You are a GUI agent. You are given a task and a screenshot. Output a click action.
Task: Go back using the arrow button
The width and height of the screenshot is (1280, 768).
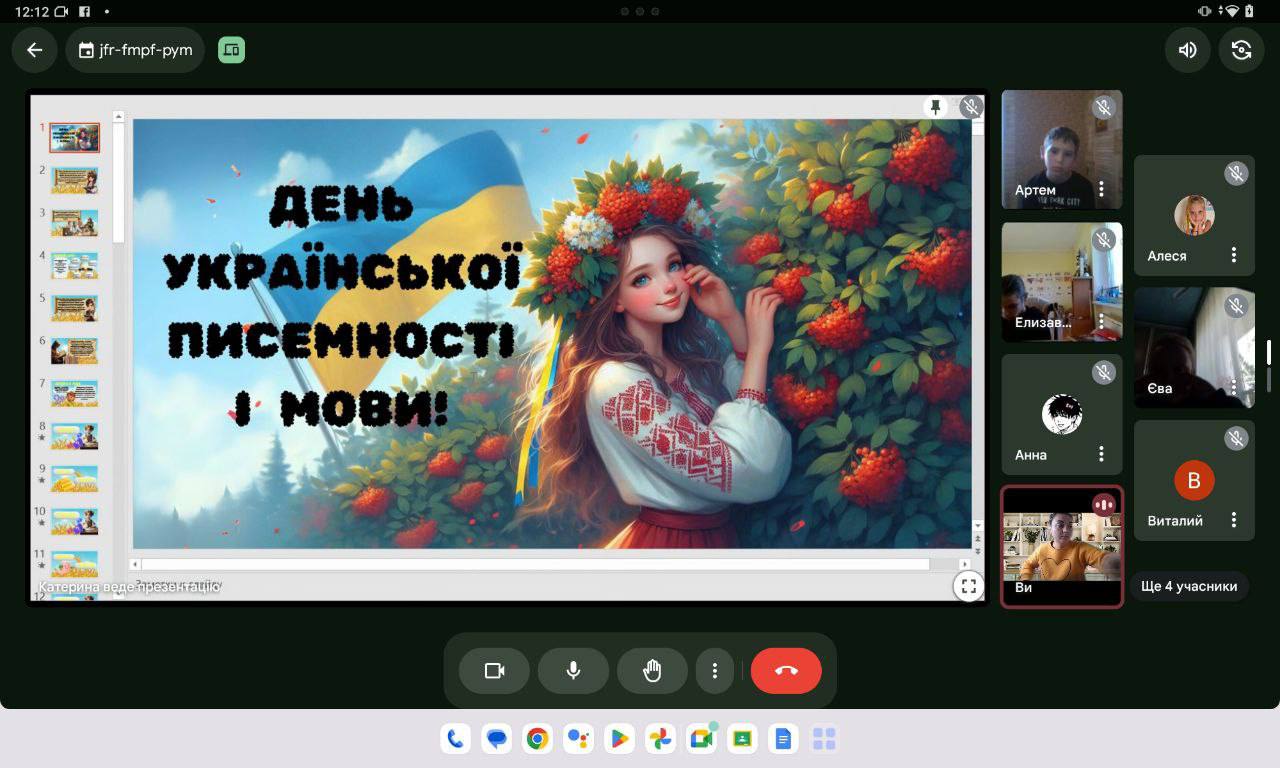click(35, 50)
